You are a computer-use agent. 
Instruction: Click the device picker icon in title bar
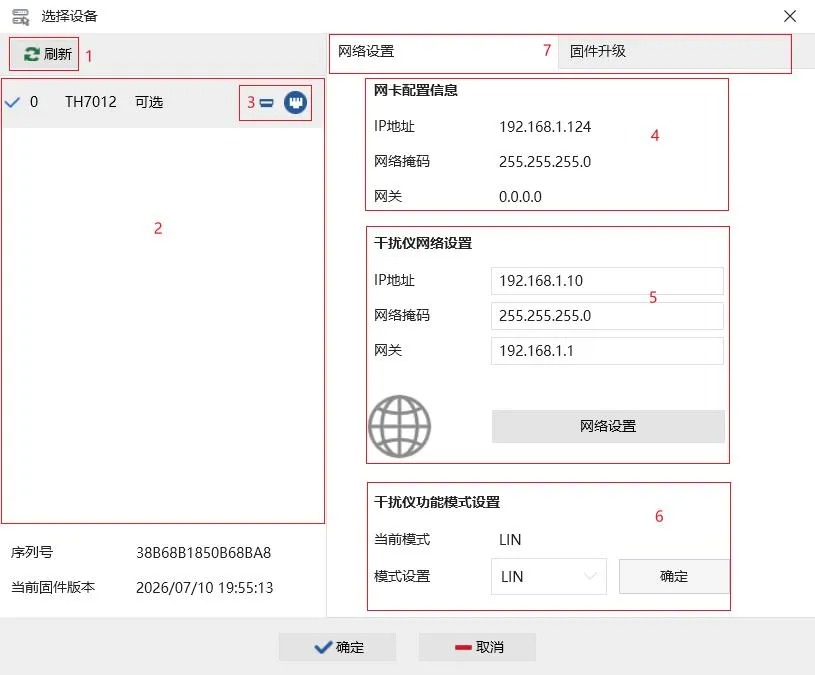[21, 17]
